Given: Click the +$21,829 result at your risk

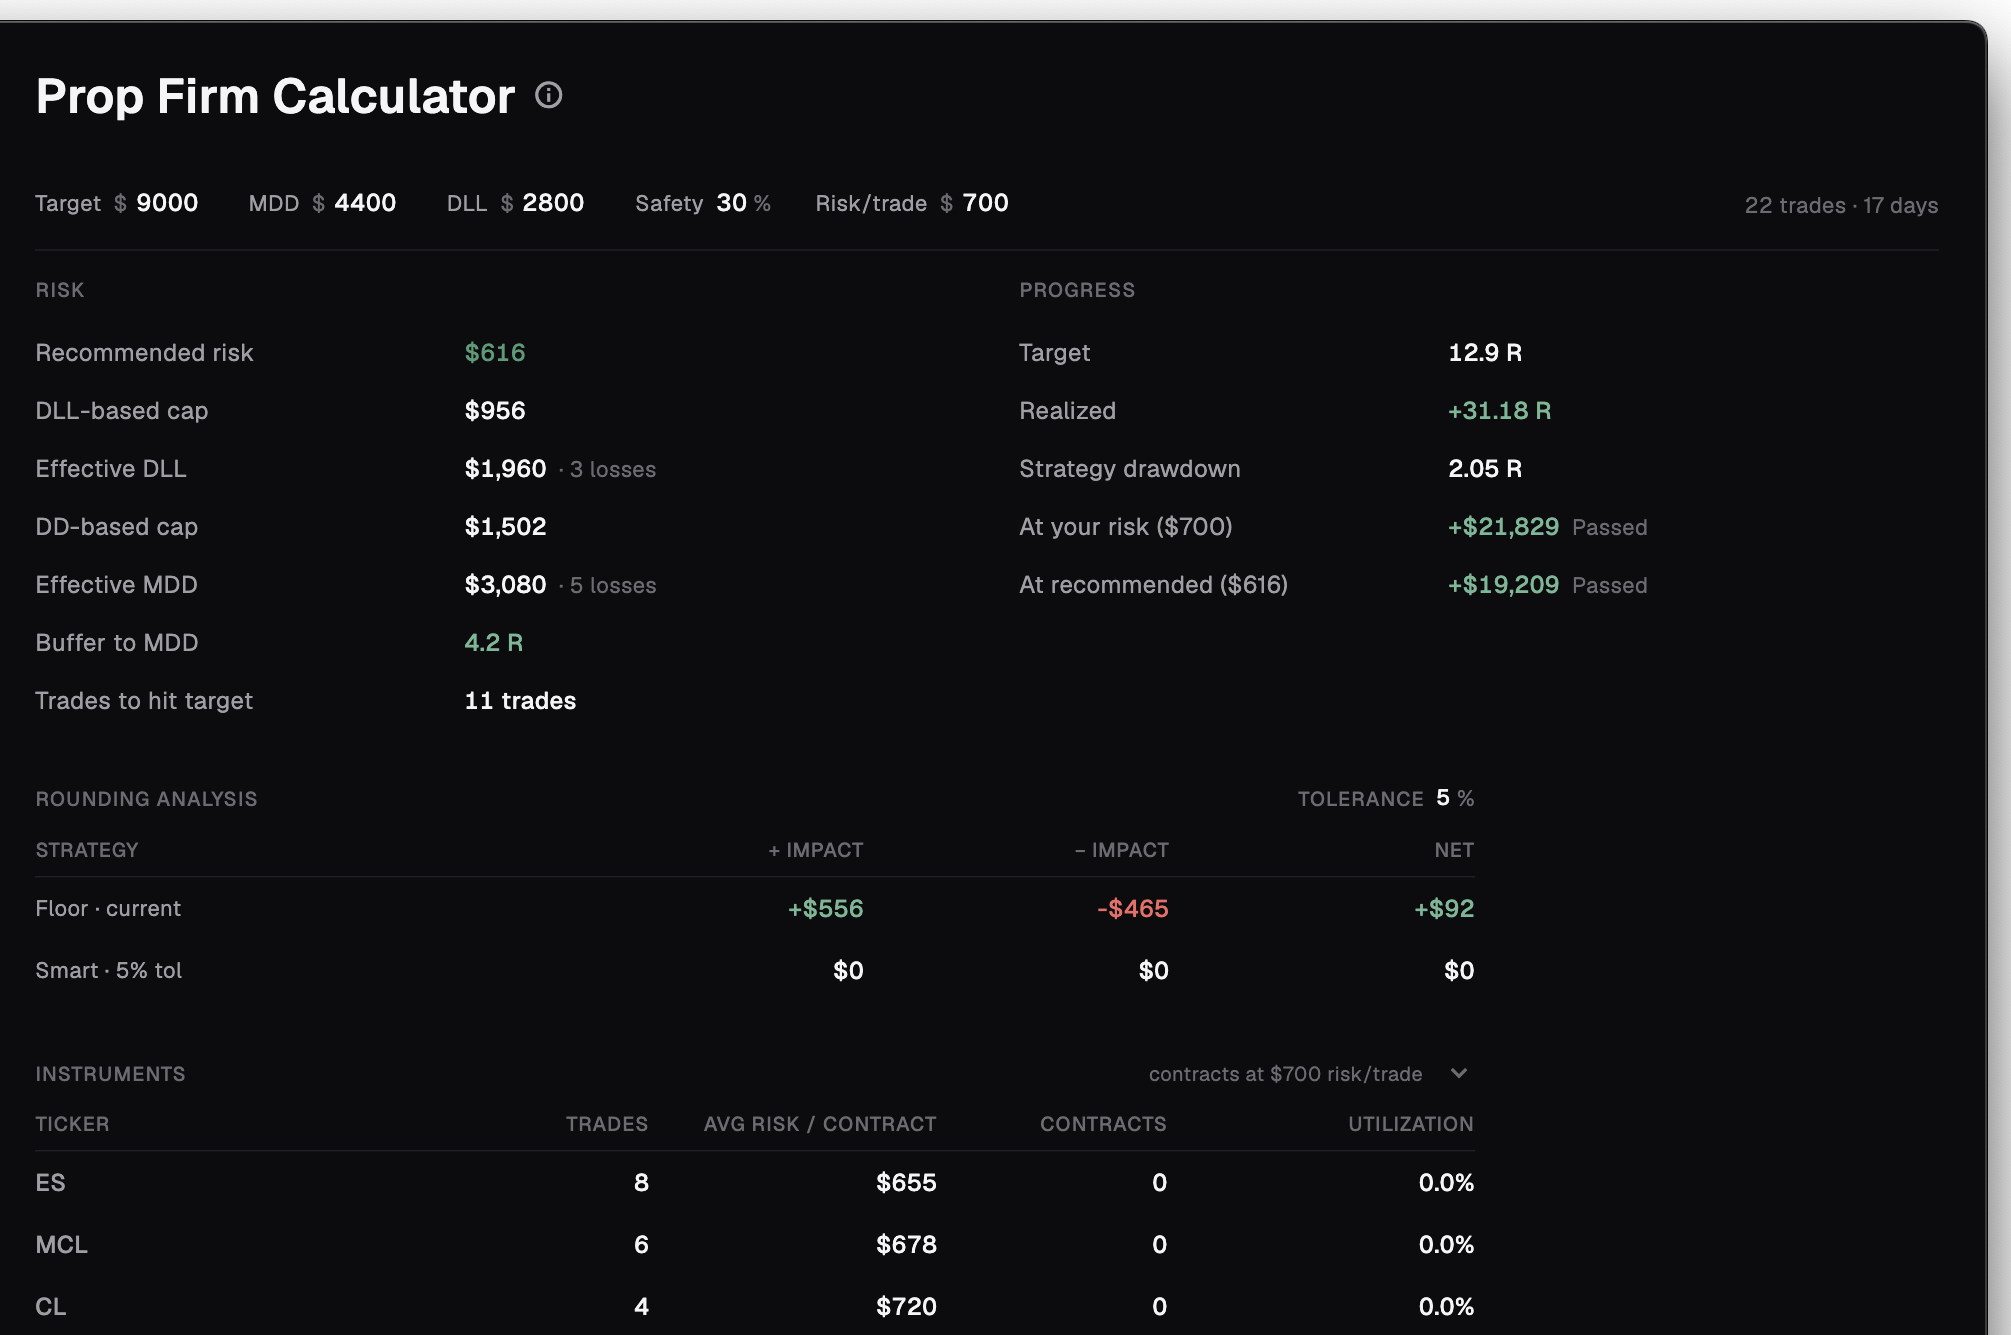Looking at the screenshot, I should [1503, 527].
